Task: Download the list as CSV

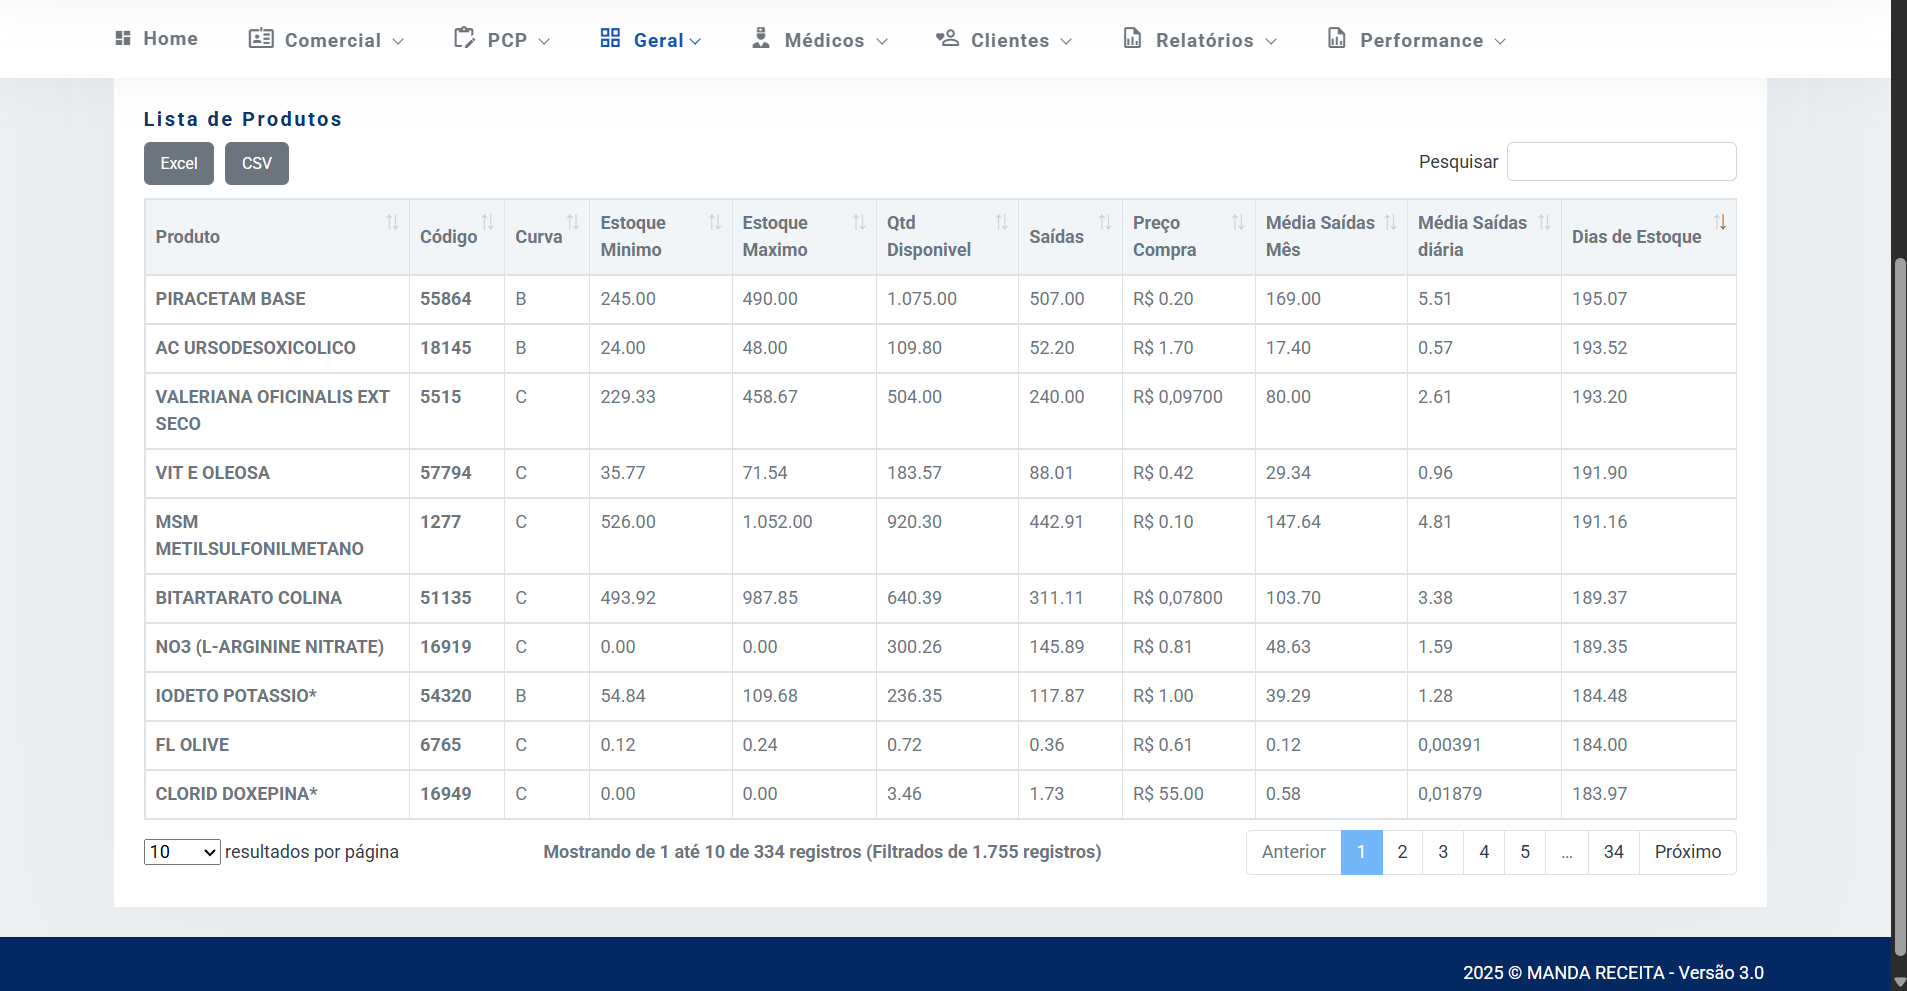Action: pos(257,164)
